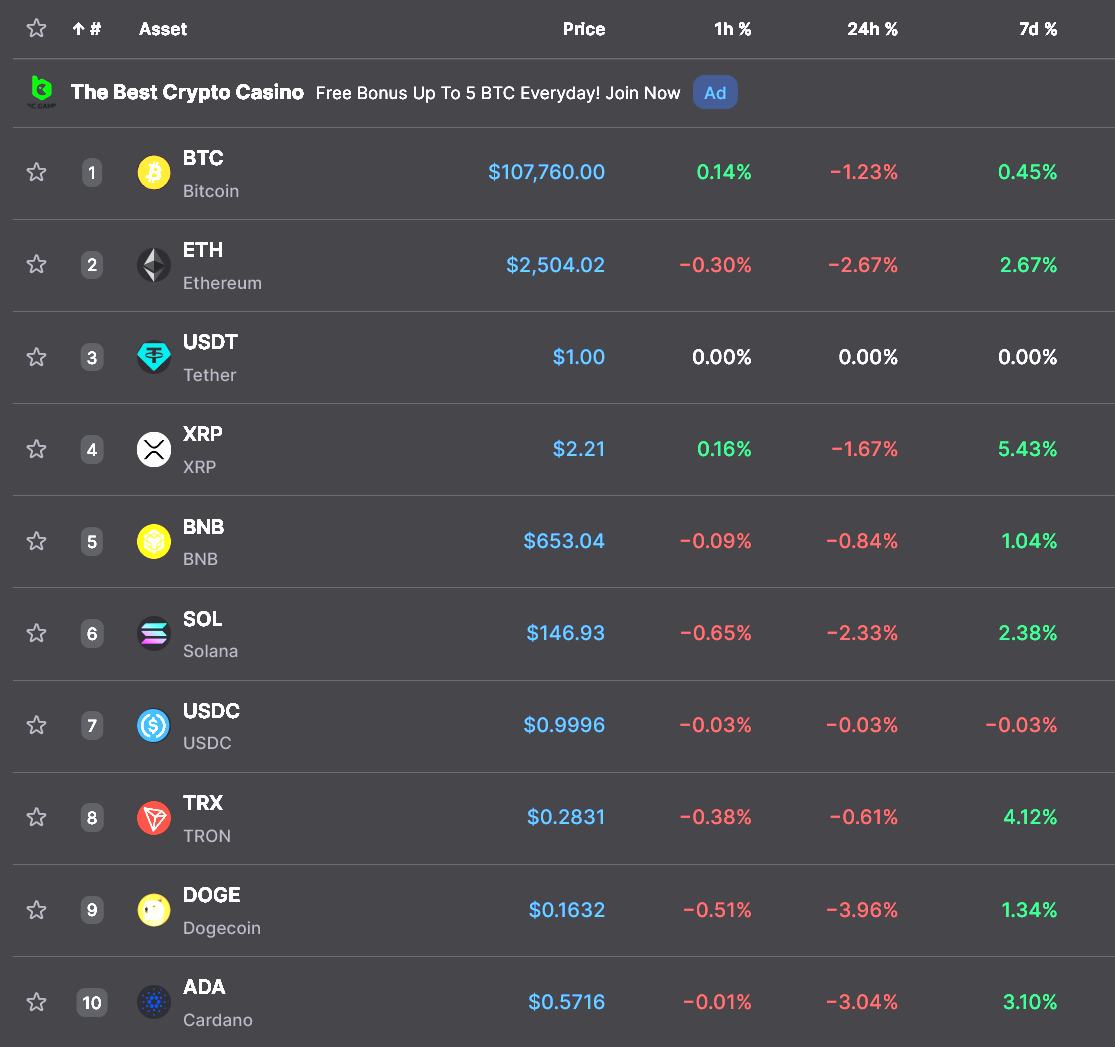
Task: Click the XRP price $2.21
Action: [x=579, y=449]
